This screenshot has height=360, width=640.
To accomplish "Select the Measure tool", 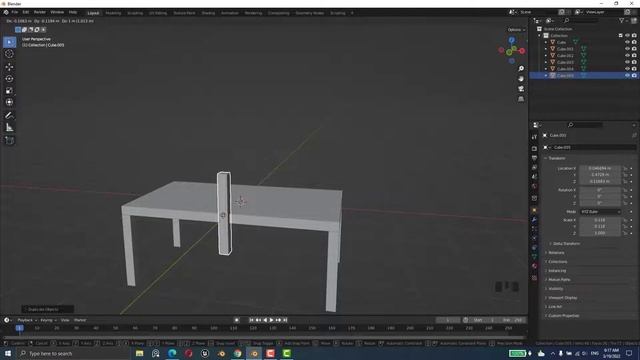I will tap(9, 128).
